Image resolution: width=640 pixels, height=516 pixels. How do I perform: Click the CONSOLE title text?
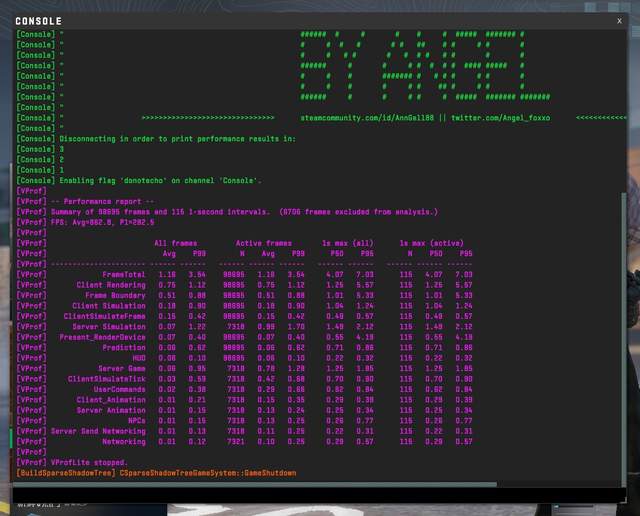pyautogui.click(x=39, y=21)
